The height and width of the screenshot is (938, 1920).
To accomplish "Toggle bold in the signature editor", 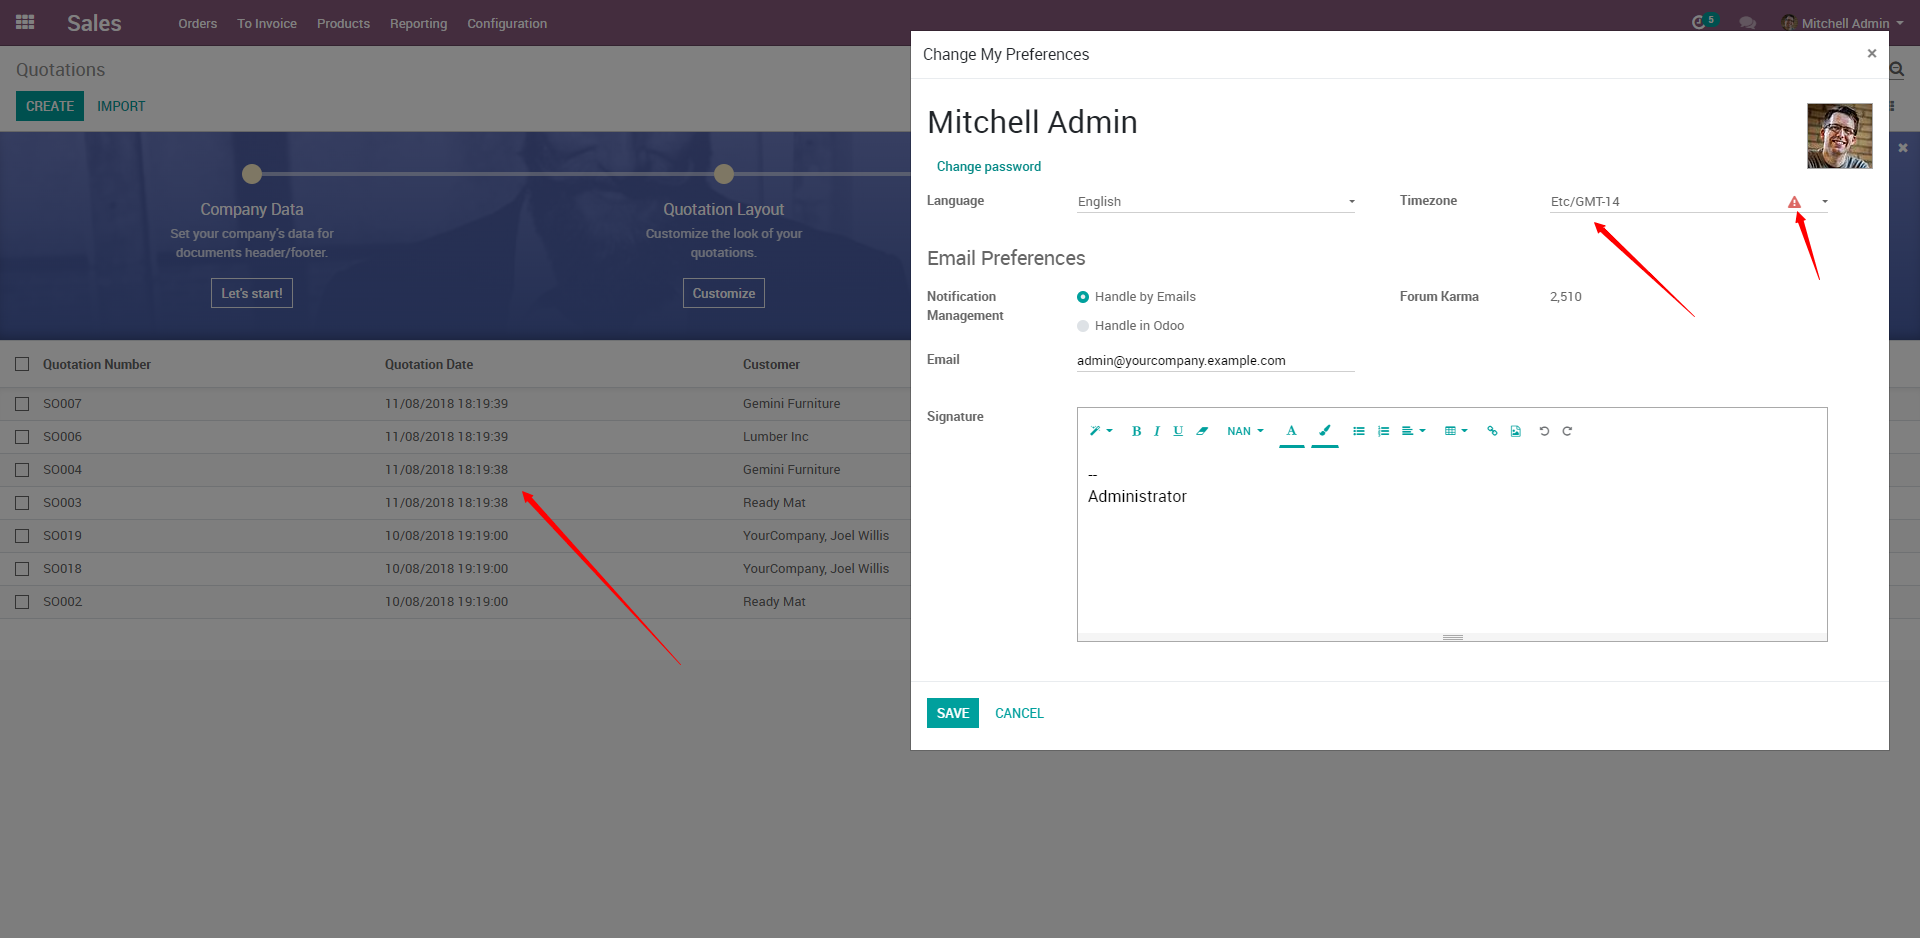I will [1136, 431].
